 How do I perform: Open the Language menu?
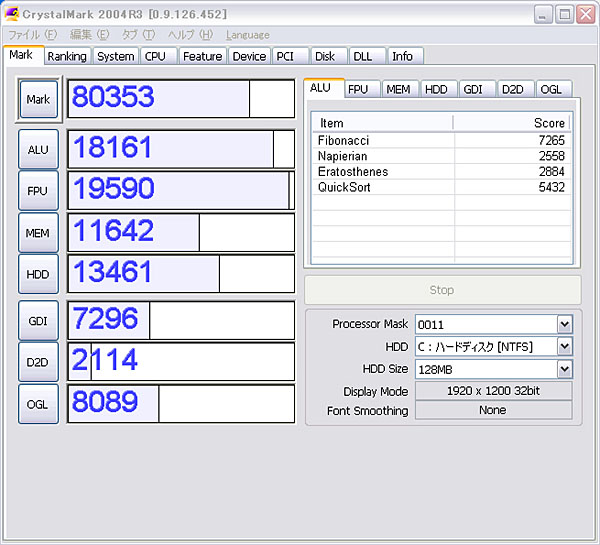coord(248,35)
